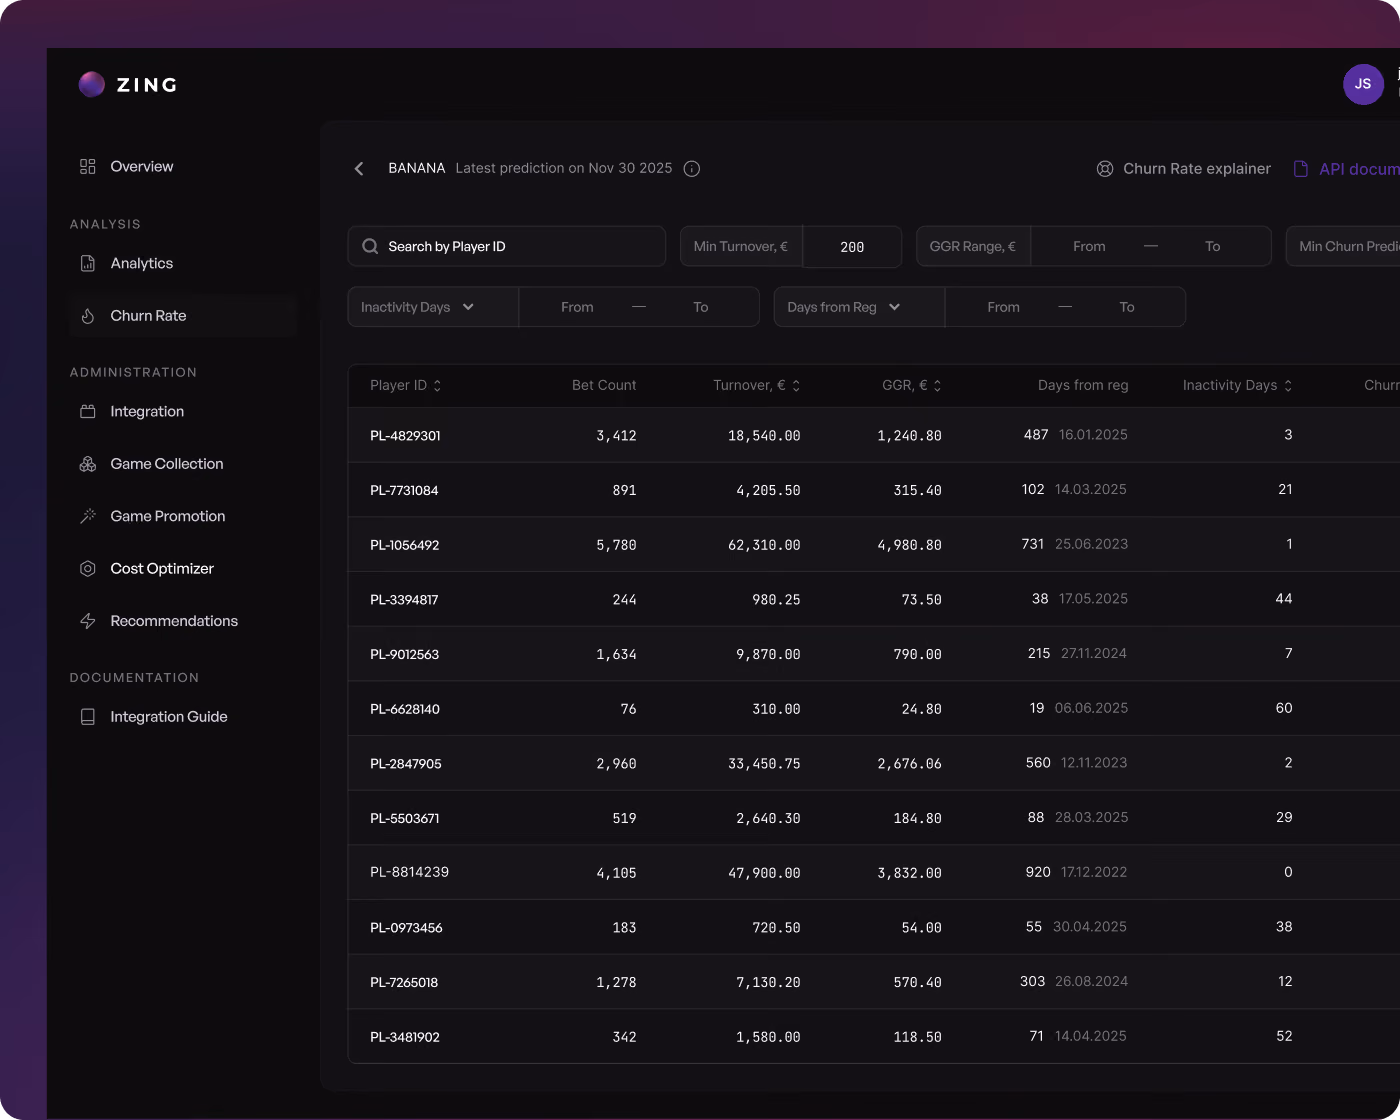Click the Analytics document icon

[x=88, y=263]
